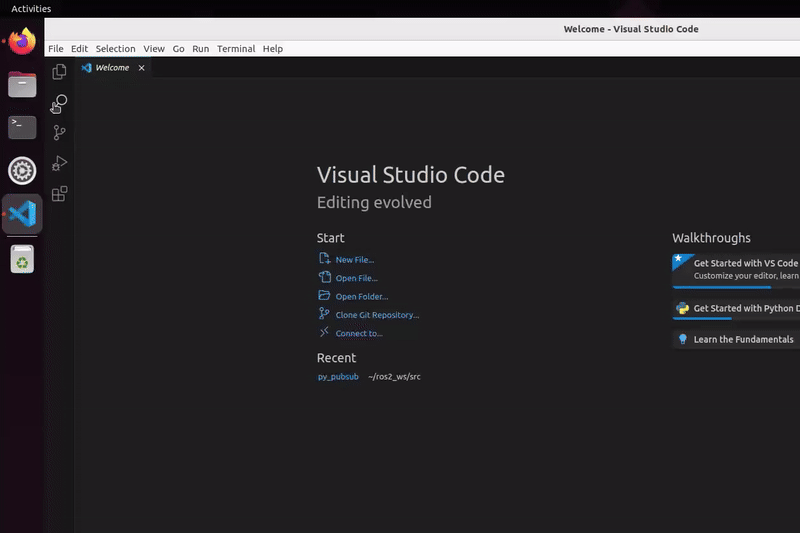The height and width of the screenshot is (533, 800).
Task: Open Settings from the Ubuntu dock
Action: point(22,170)
